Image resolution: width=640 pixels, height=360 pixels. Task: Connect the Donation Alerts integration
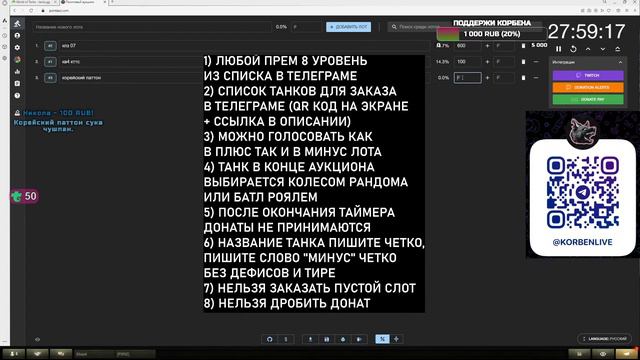tap(588, 87)
